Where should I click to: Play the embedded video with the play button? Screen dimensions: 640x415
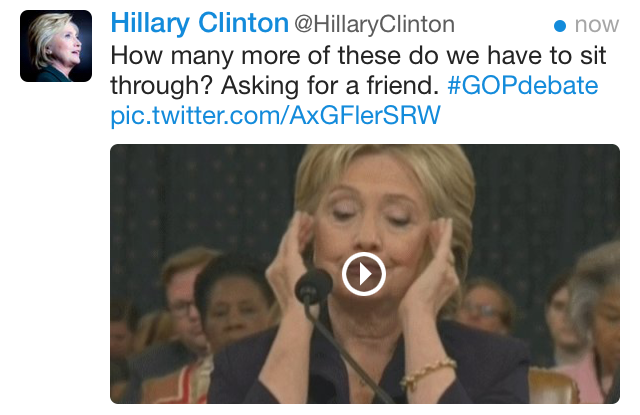click(364, 274)
